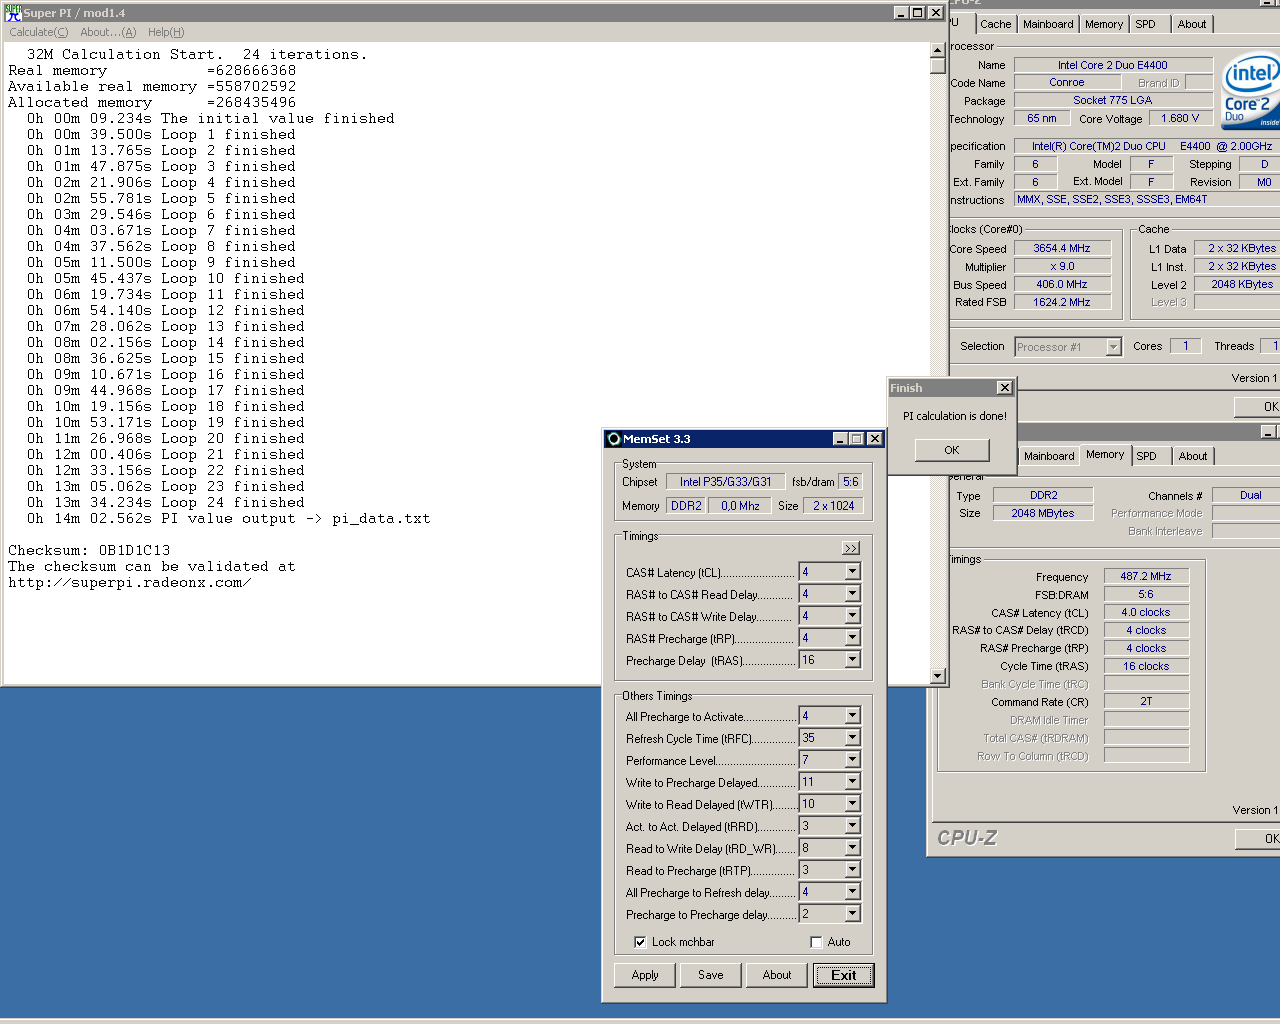Viewport: 1280px width, 1024px height.
Task: Enable the Auto checkbox in MemSet
Action: (816, 942)
